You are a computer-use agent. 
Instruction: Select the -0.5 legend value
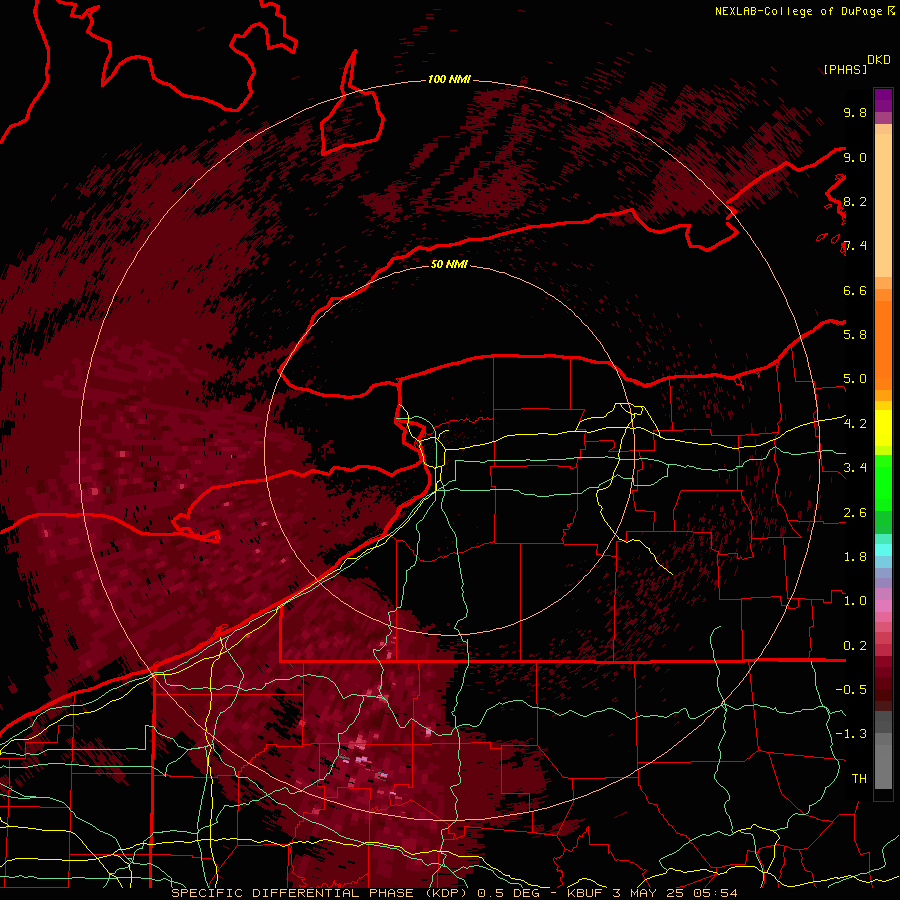[x=851, y=690]
